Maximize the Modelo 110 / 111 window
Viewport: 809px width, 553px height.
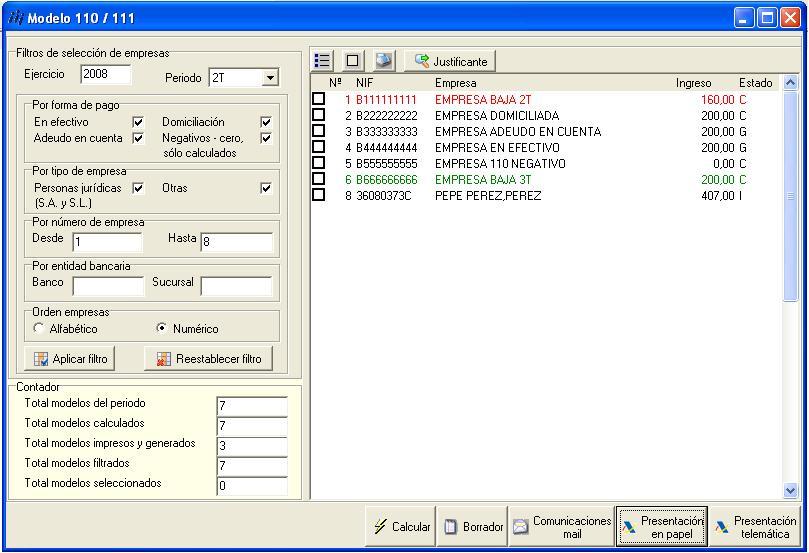[767, 18]
